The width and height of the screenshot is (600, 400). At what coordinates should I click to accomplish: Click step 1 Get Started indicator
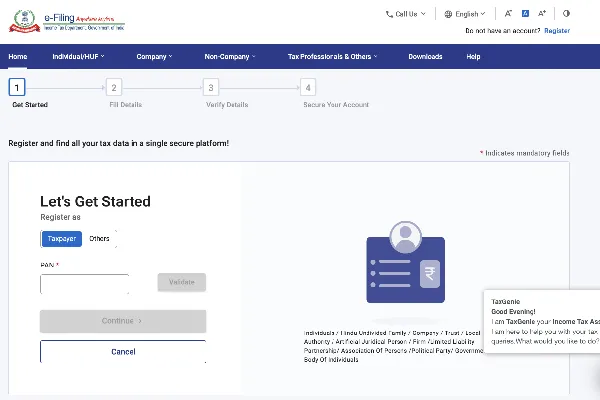[x=18, y=88]
